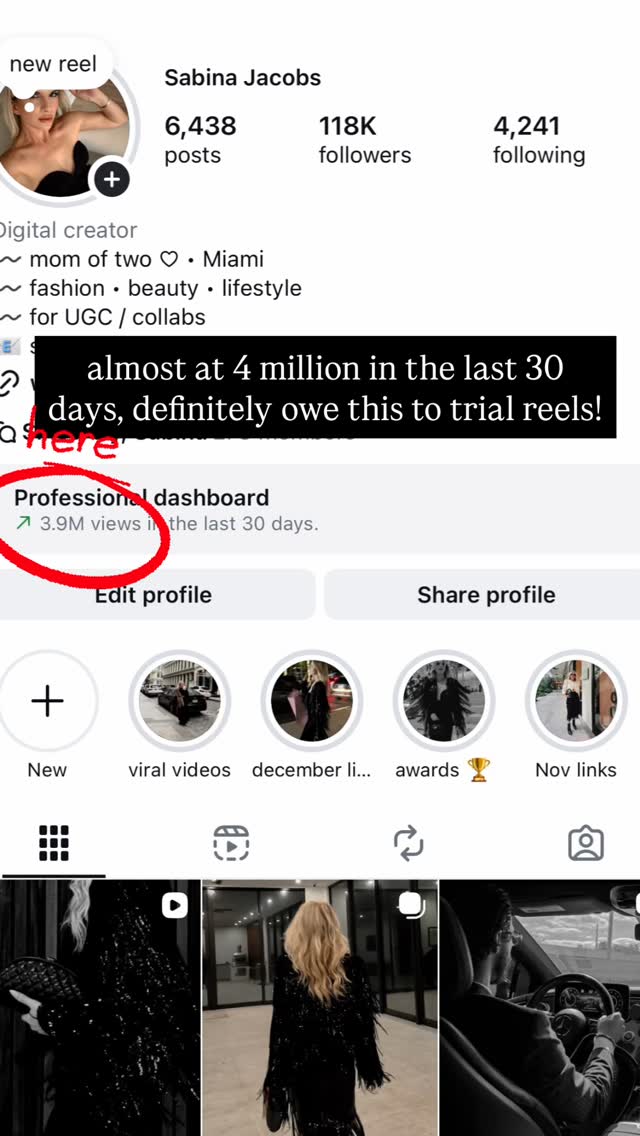Open the car driving post thumbnail
Screen dimensions: 640x1136
(x=540, y=1008)
